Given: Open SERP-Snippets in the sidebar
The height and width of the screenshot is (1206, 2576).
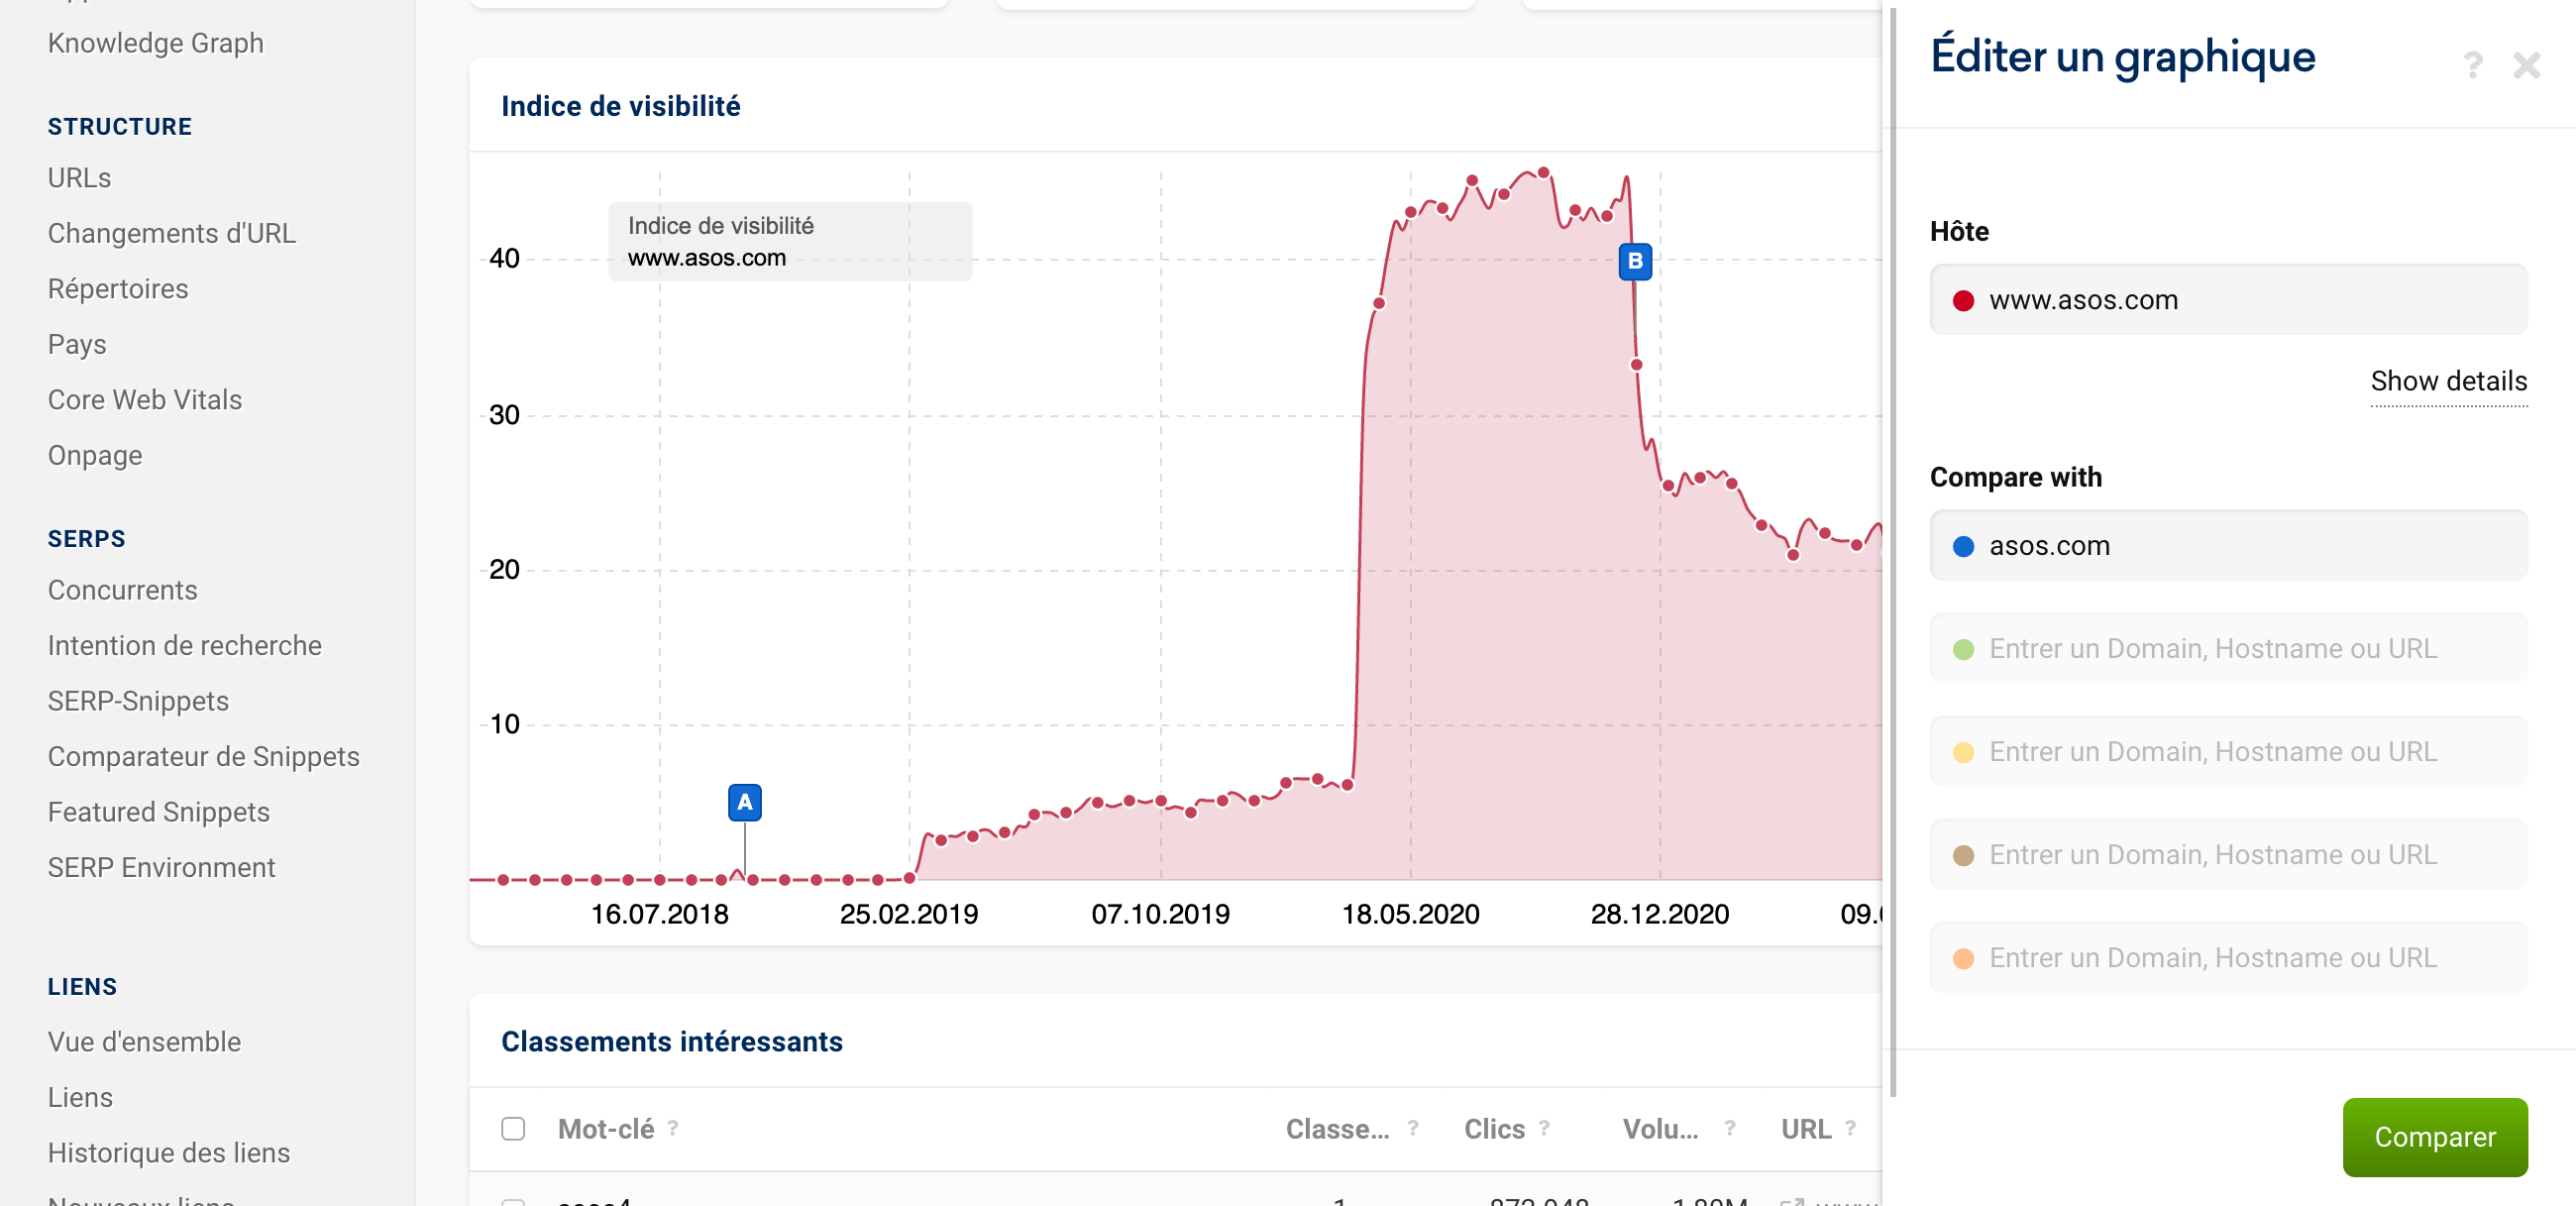Looking at the screenshot, I should click(x=138, y=701).
